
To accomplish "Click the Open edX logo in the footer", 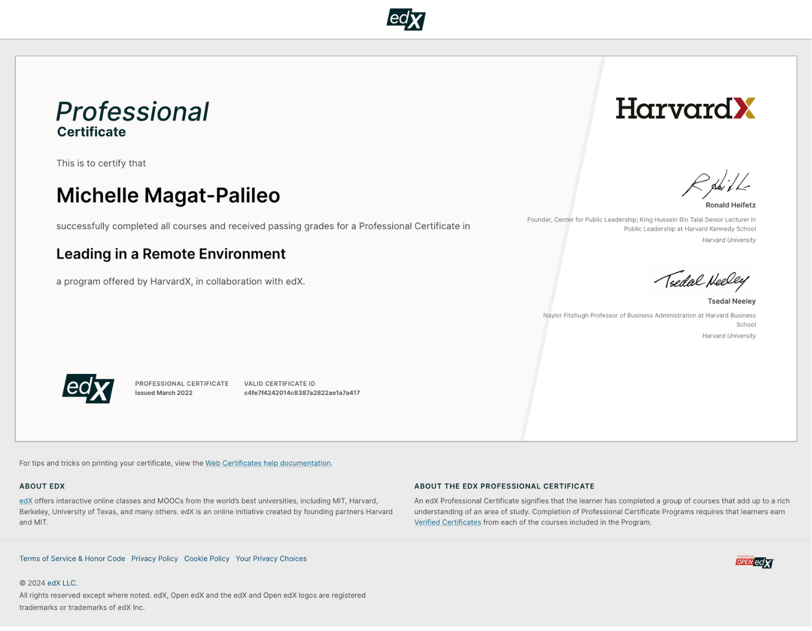I will pos(754,562).
